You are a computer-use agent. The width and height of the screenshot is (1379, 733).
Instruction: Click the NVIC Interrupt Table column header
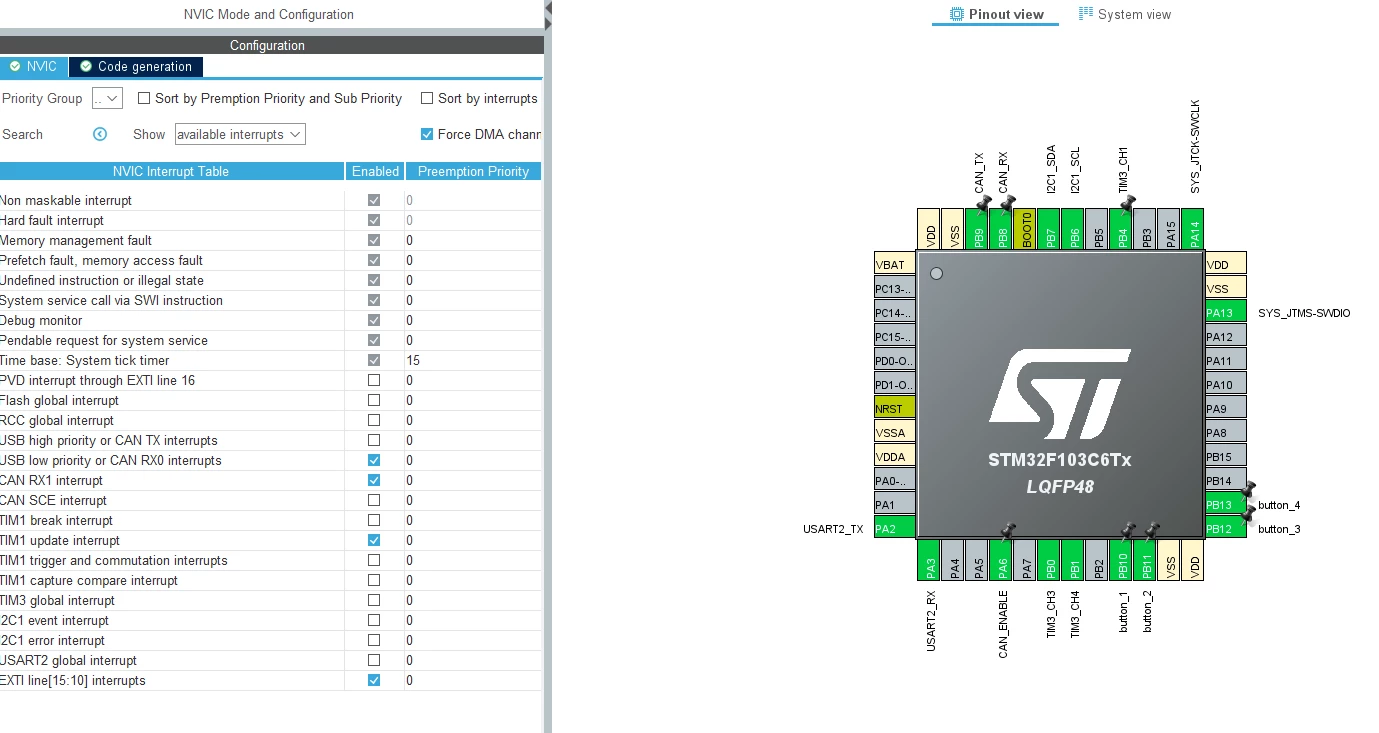click(x=172, y=171)
